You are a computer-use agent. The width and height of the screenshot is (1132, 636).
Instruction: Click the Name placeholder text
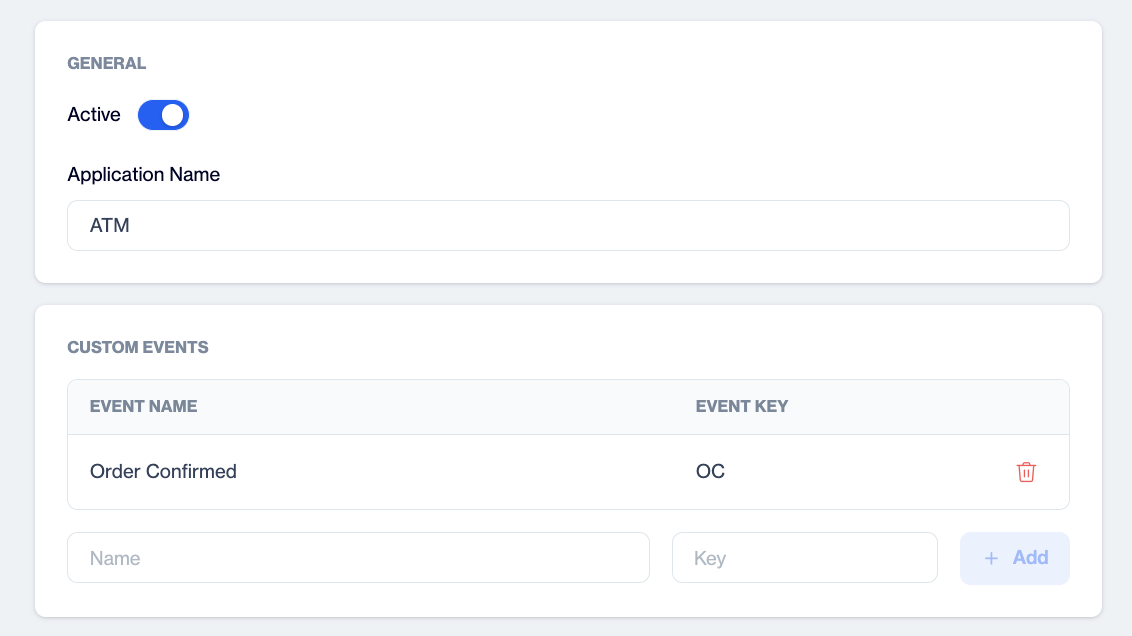[x=115, y=558]
